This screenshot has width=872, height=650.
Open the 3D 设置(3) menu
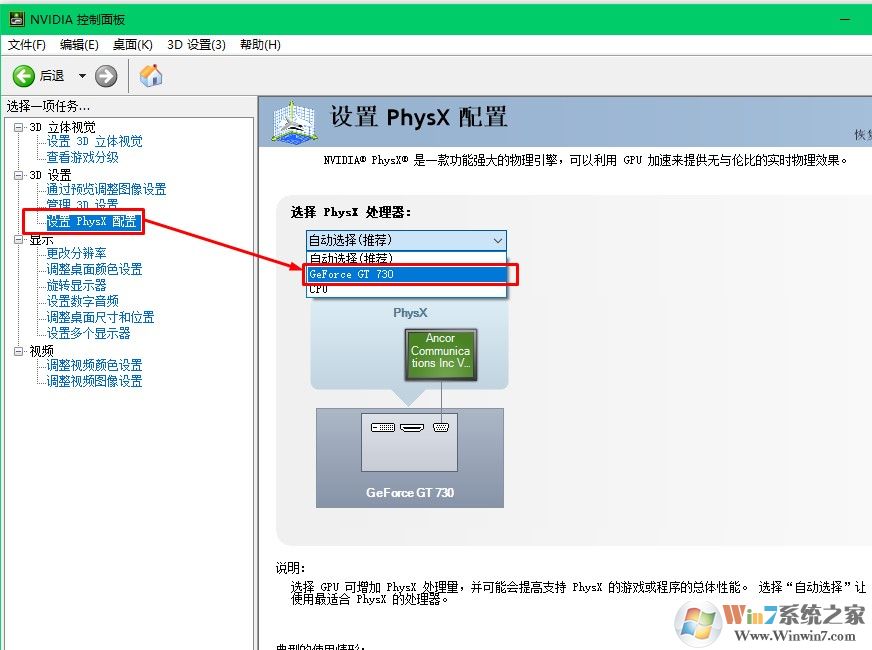[196, 44]
